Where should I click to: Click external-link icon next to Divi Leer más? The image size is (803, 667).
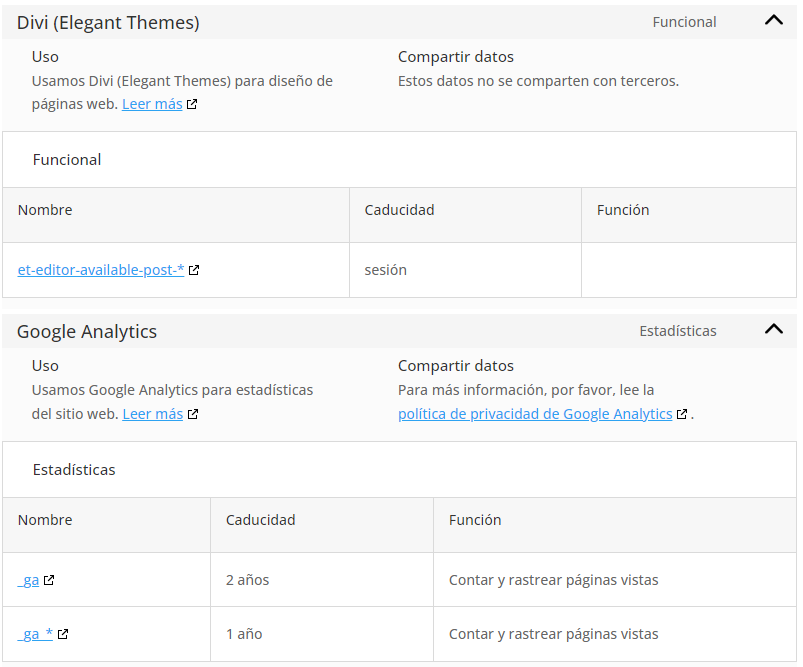192,105
